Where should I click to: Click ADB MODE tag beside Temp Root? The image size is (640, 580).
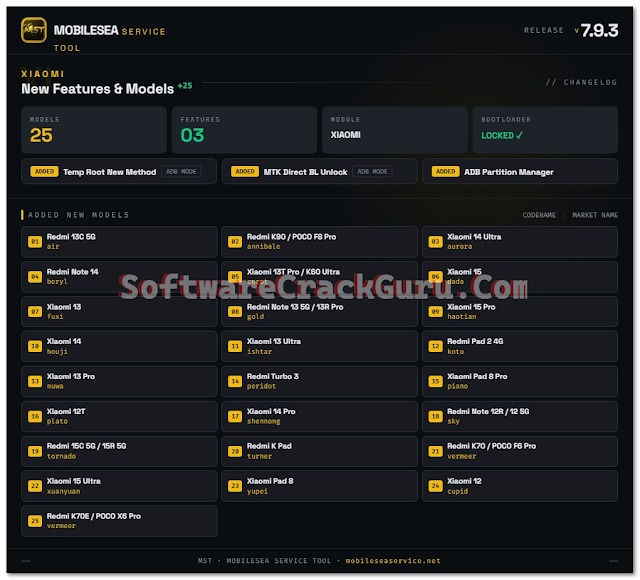pyautogui.click(x=181, y=171)
